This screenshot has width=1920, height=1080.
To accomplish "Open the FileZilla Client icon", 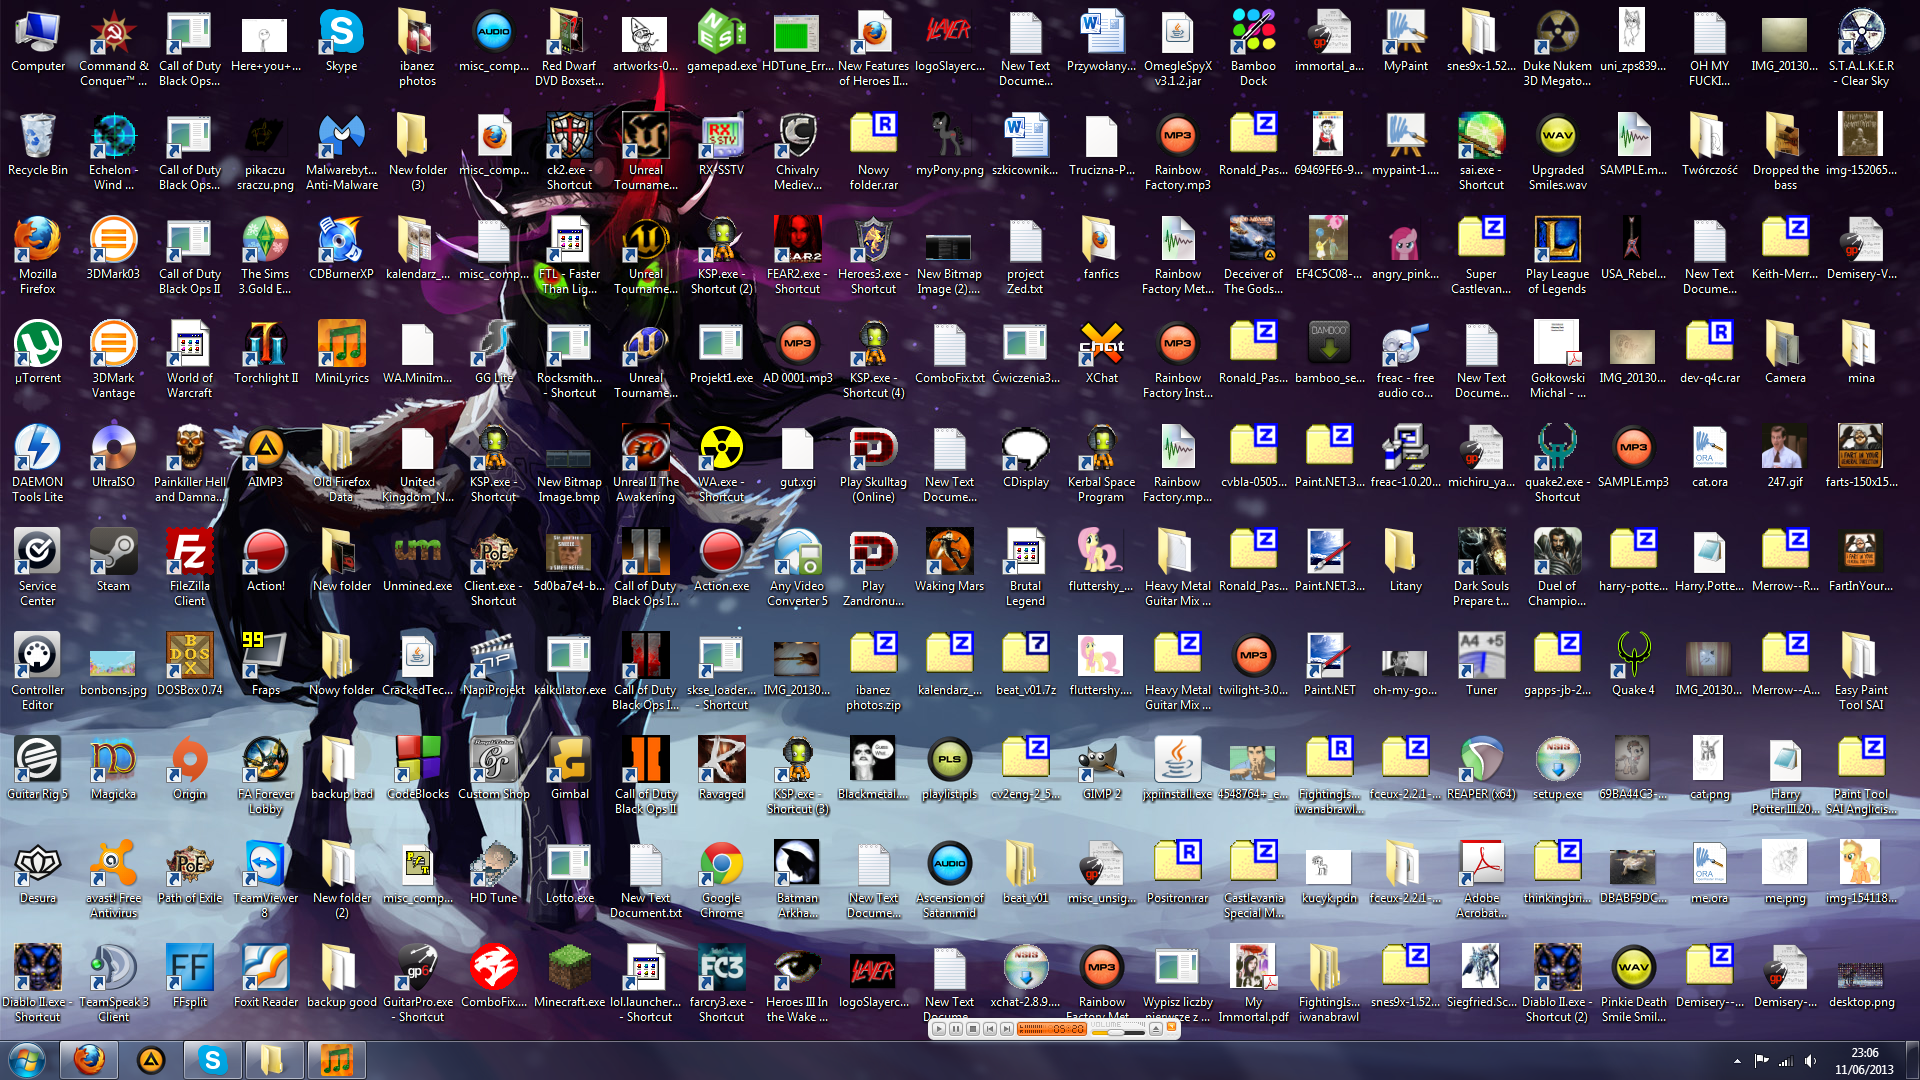I will pyautogui.click(x=189, y=568).
